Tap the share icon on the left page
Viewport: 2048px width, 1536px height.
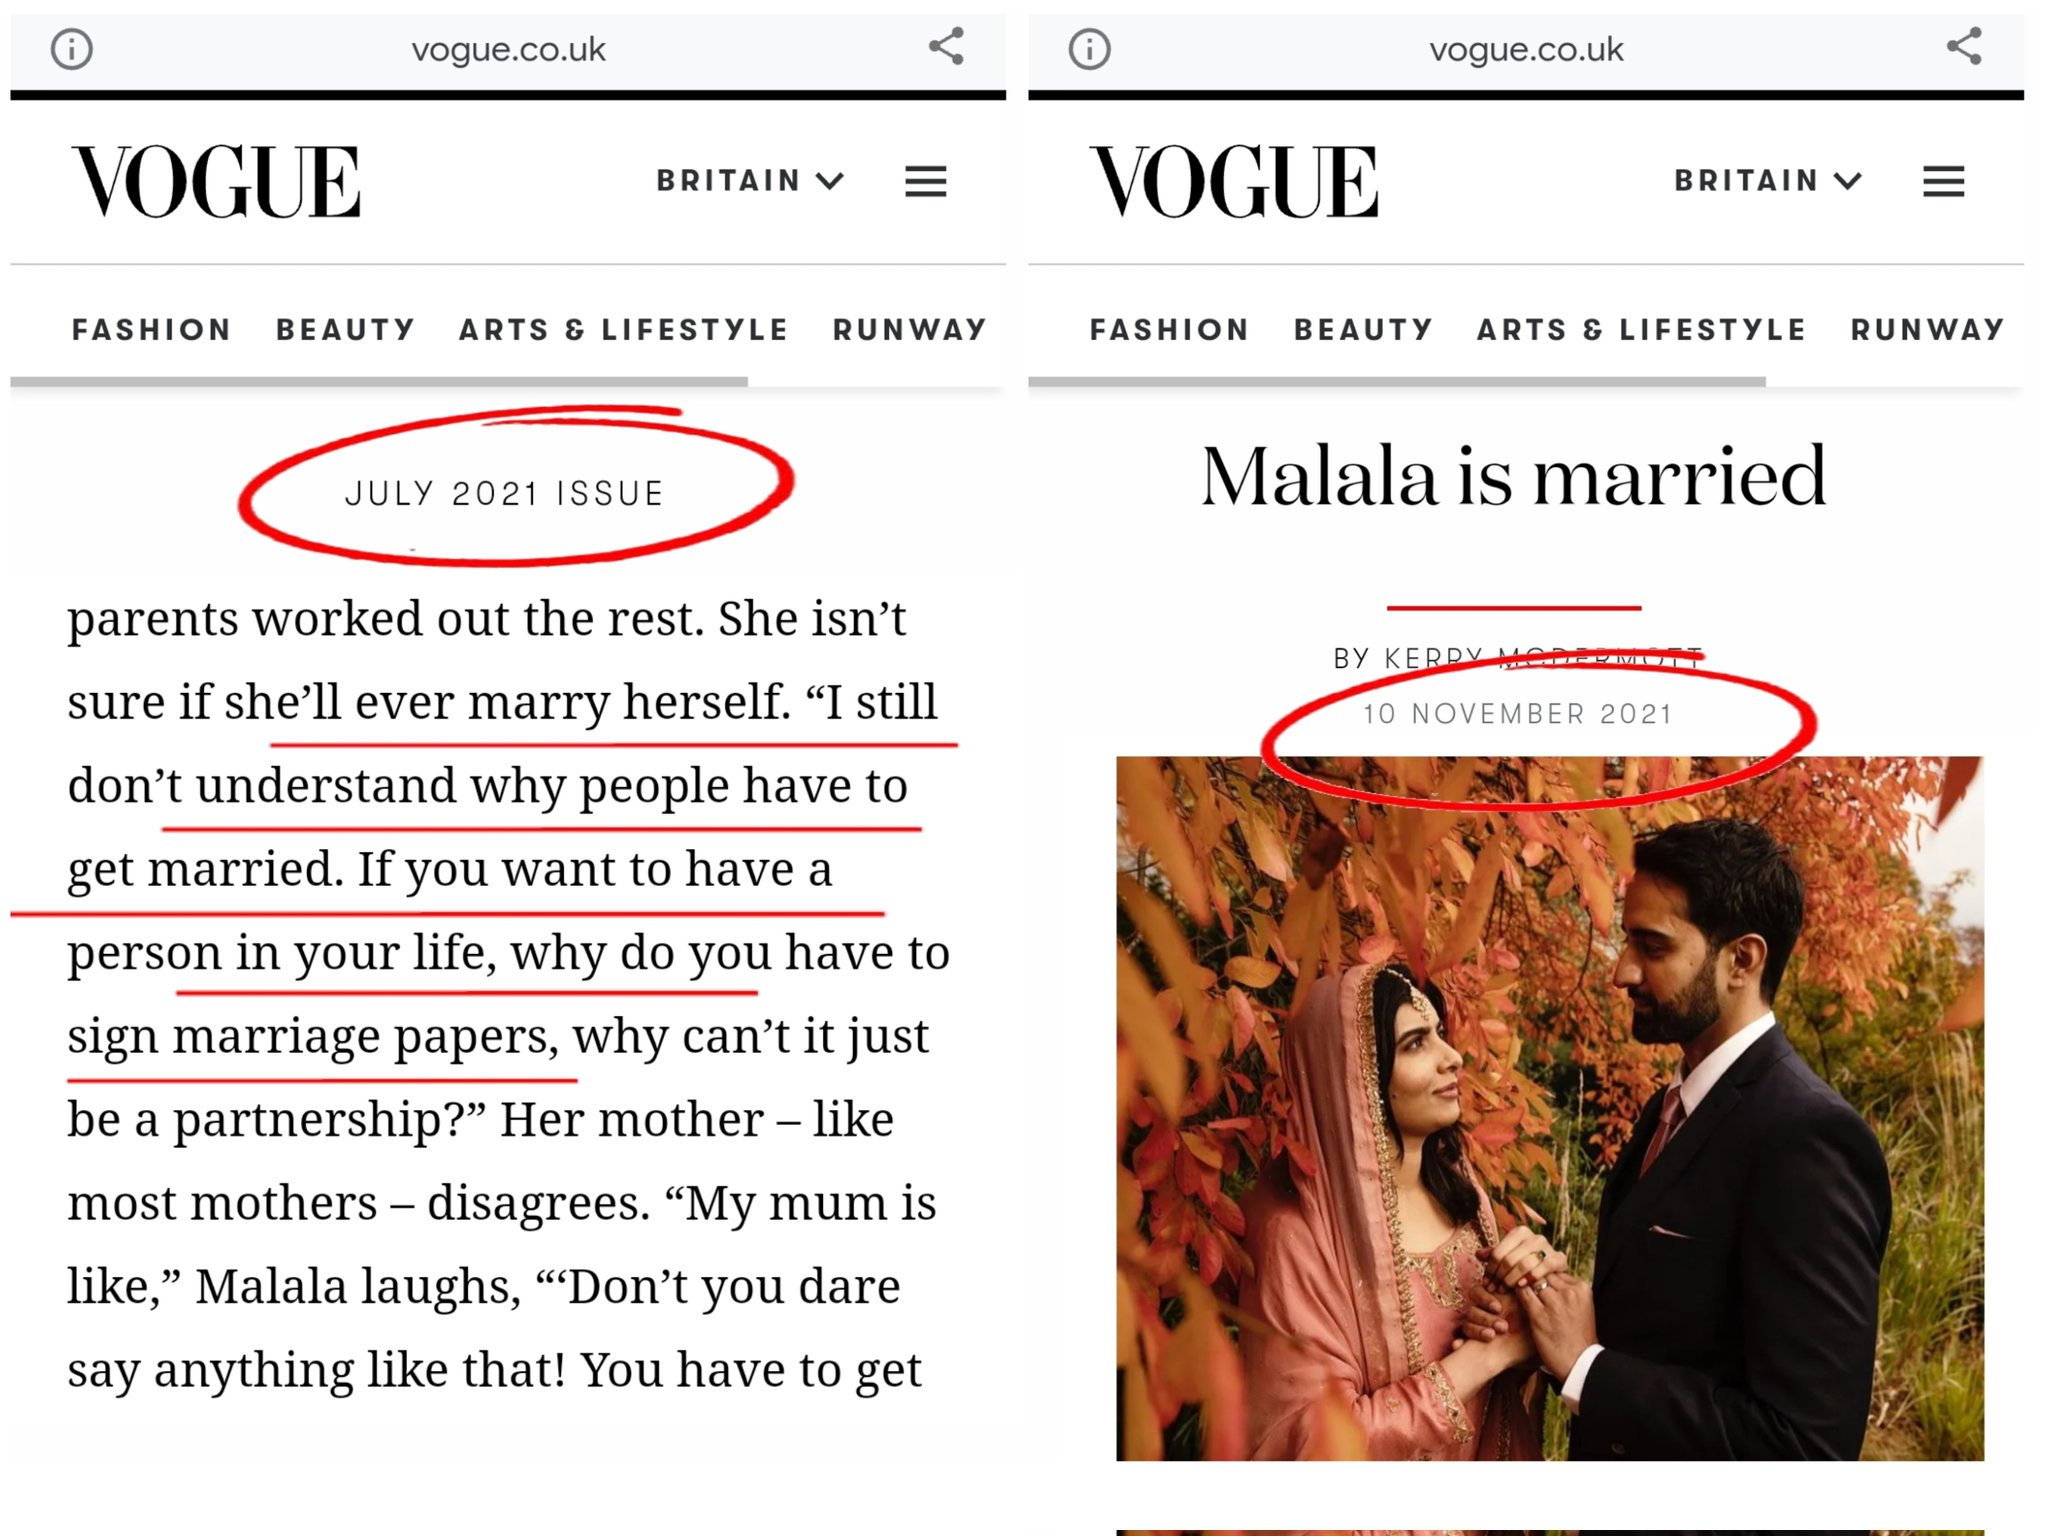pos(944,47)
